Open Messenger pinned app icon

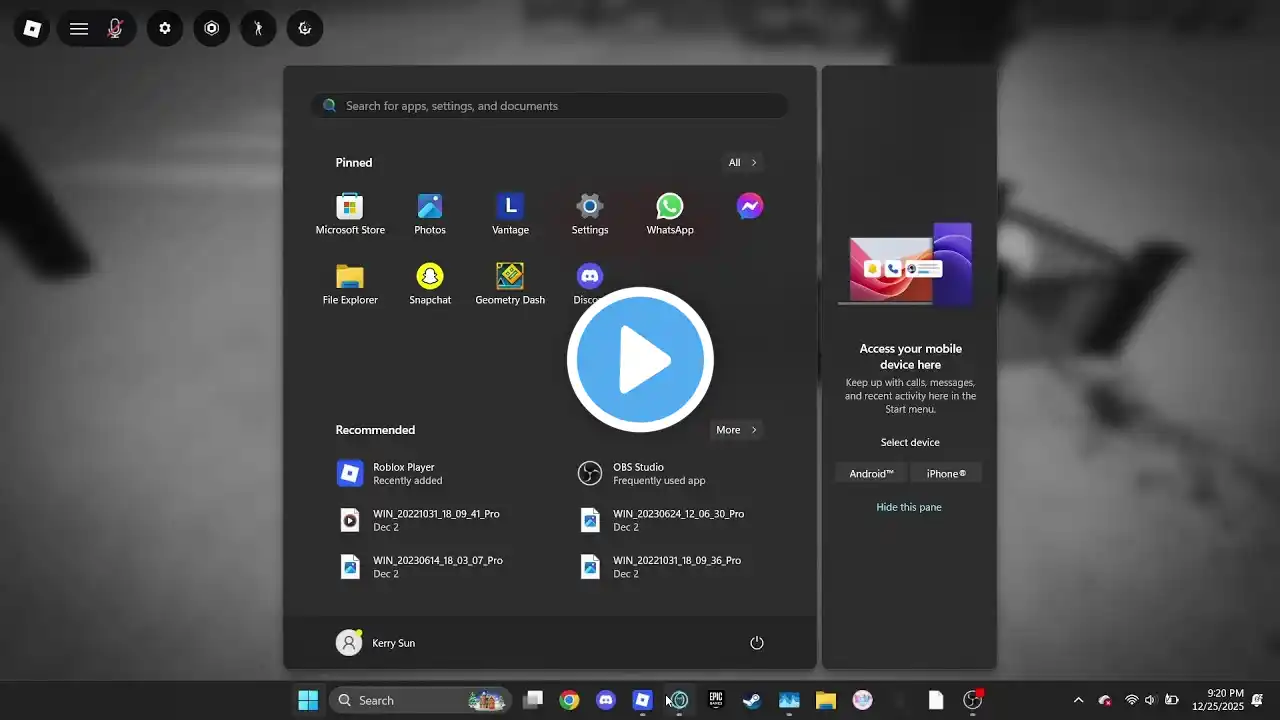tap(750, 207)
